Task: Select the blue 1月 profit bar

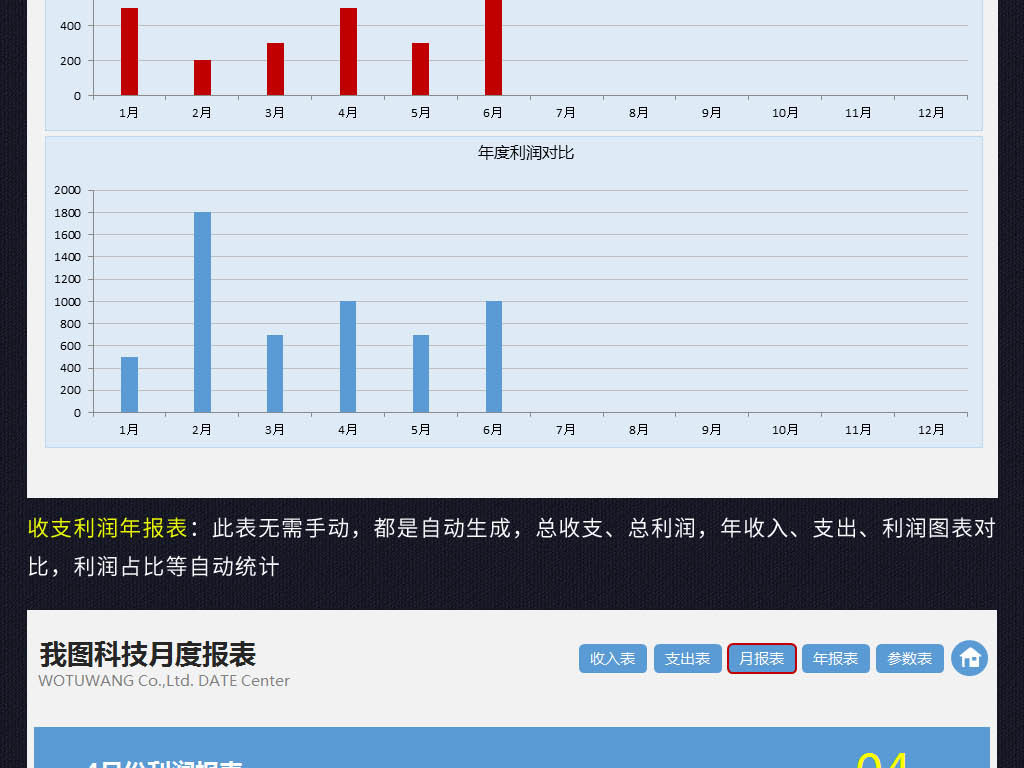Action: coord(129,385)
